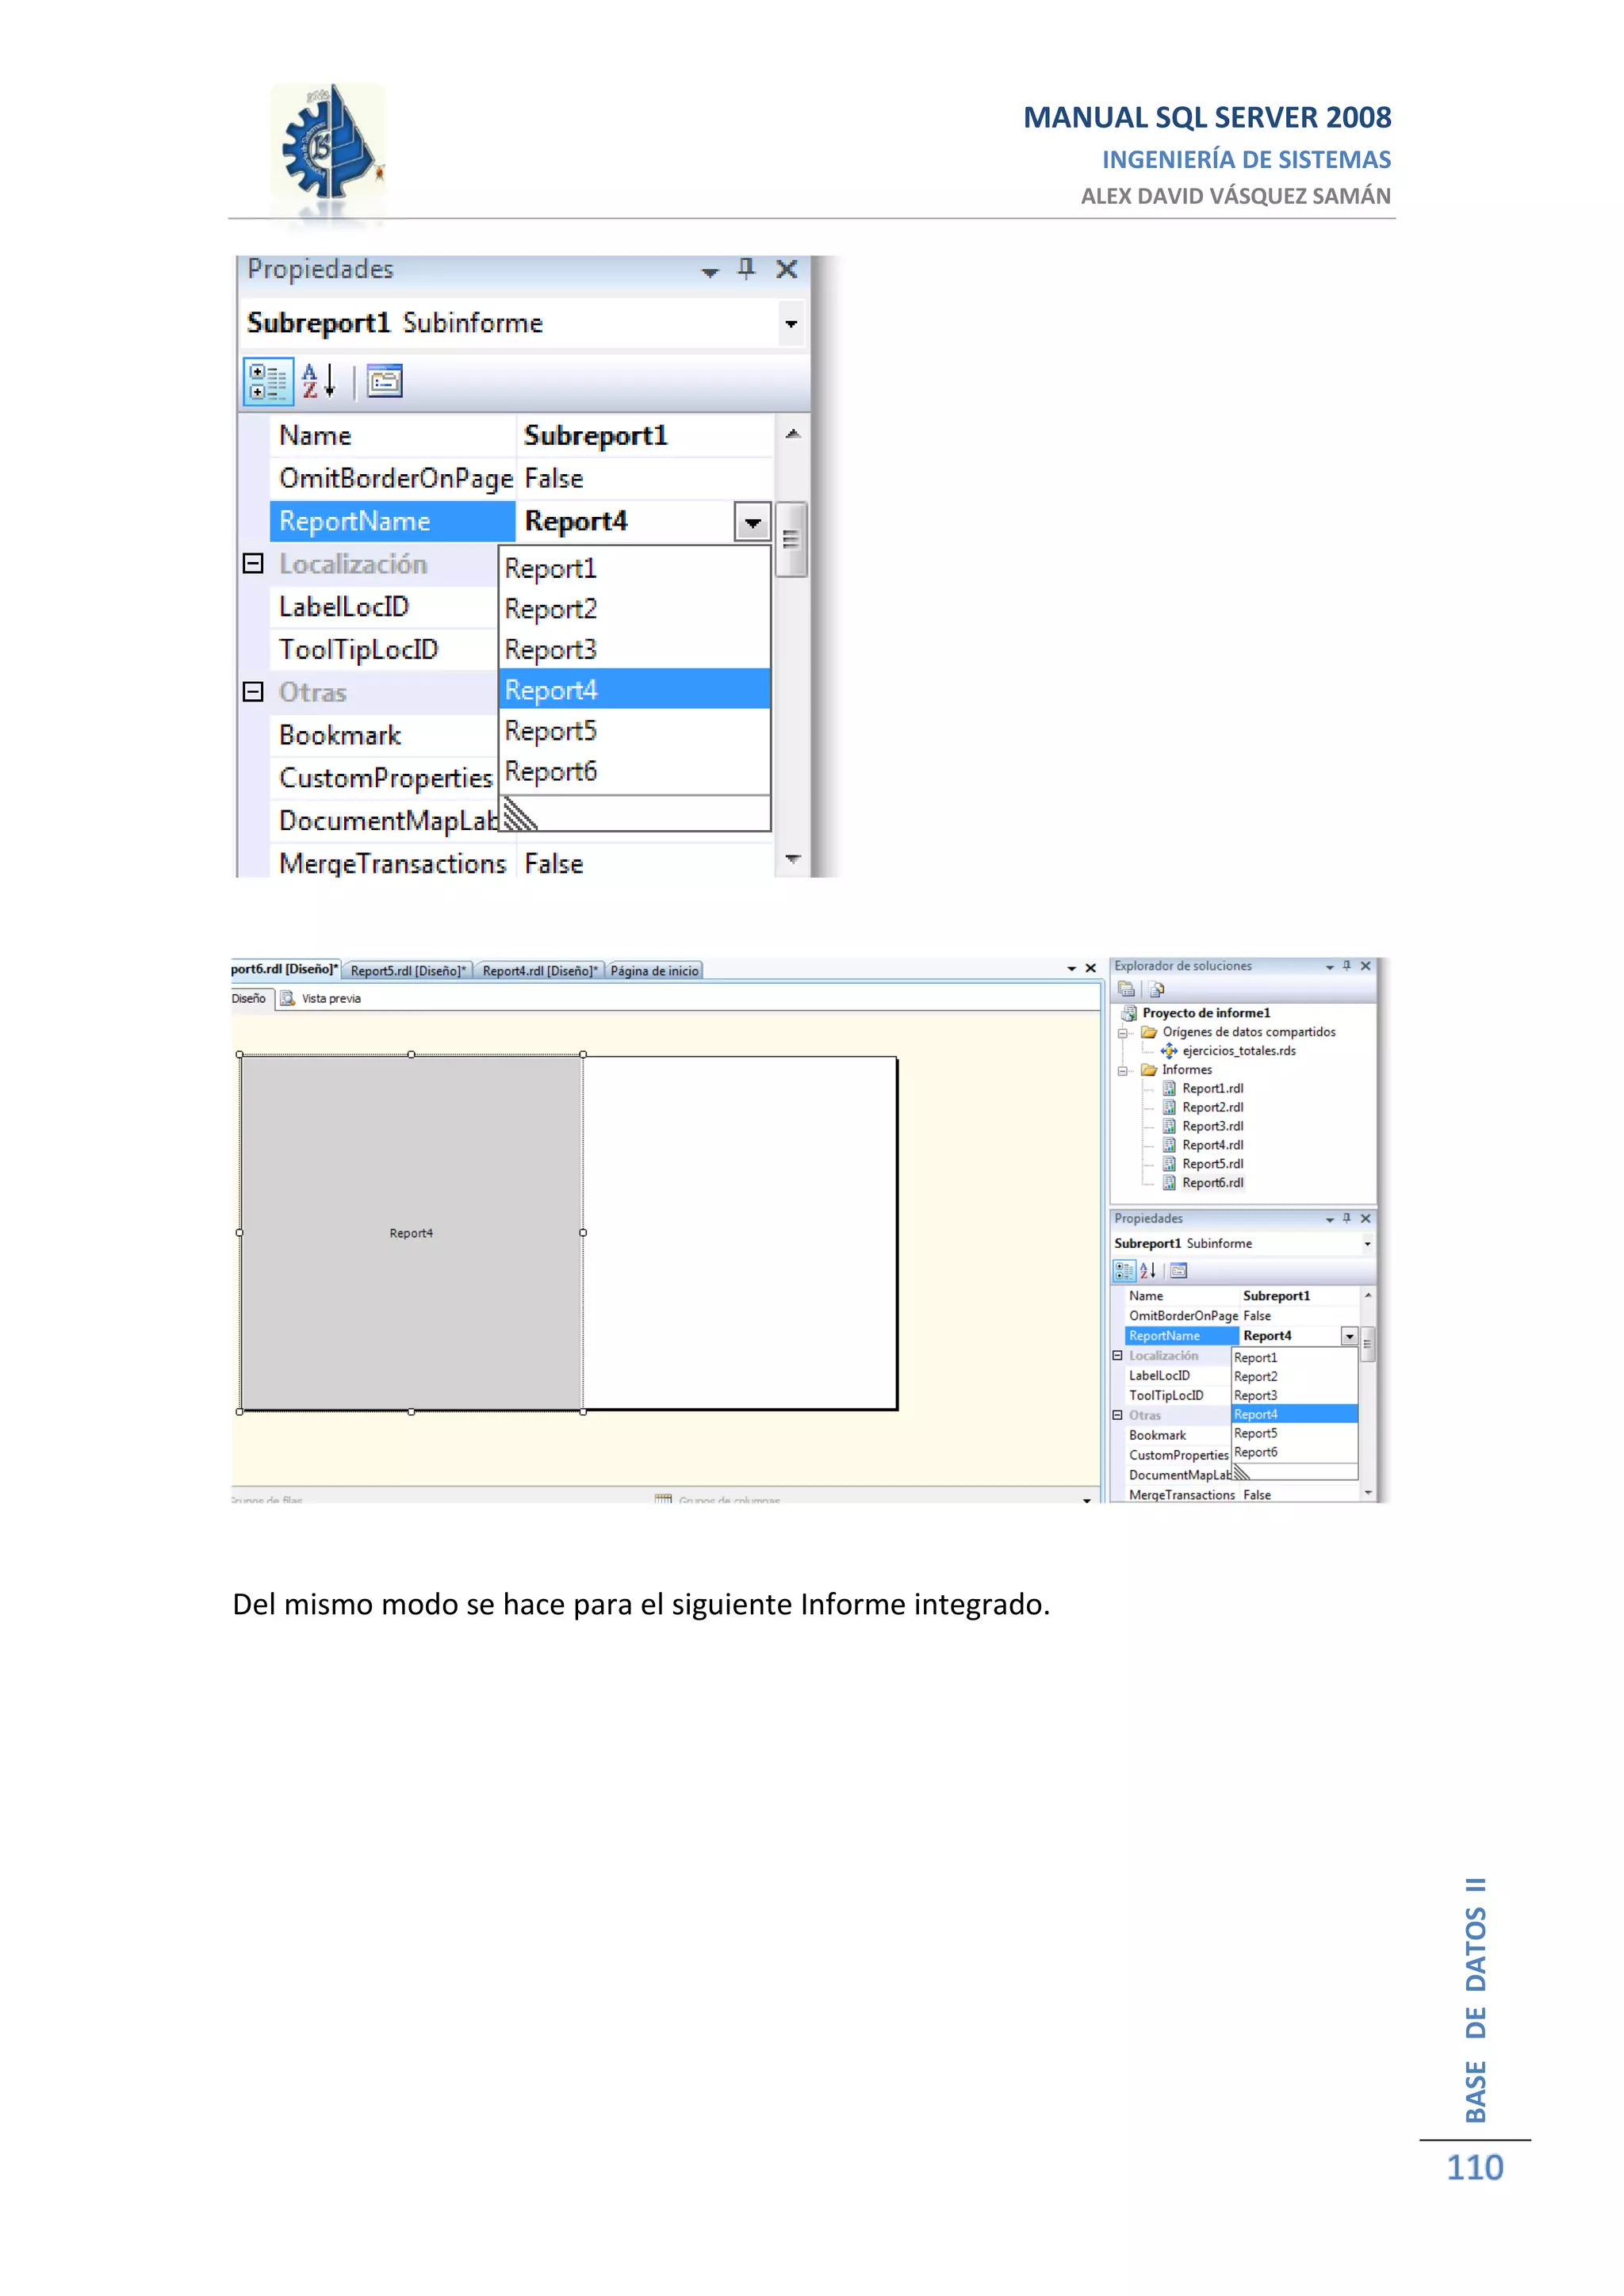This screenshot has height=2296, width=1624.
Task: Select the Report6.rdl [Diseño] active tab
Action: [285, 970]
